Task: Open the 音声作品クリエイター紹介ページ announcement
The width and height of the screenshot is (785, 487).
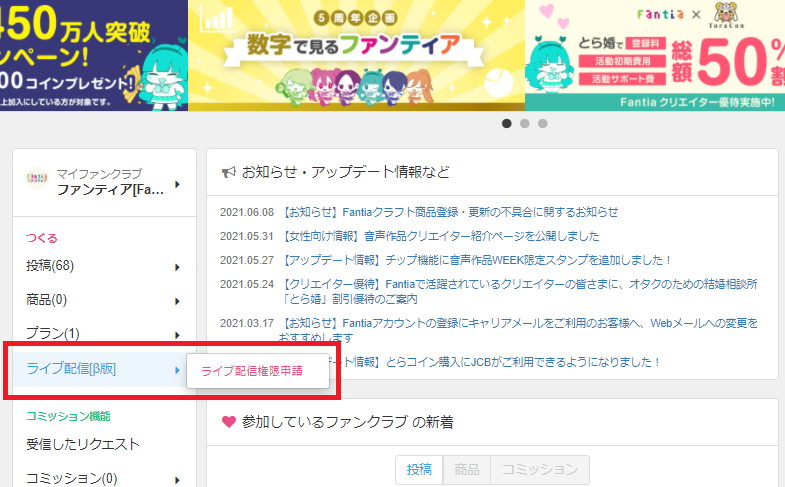Action: point(439,236)
